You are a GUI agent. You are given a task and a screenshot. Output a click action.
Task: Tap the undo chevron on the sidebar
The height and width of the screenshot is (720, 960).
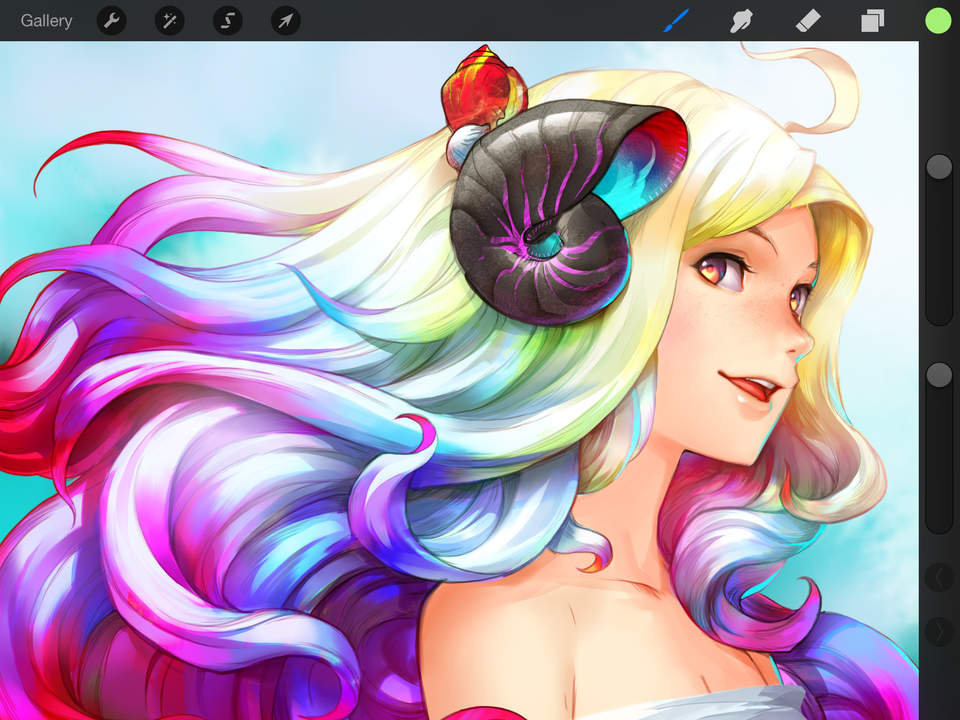938,577
